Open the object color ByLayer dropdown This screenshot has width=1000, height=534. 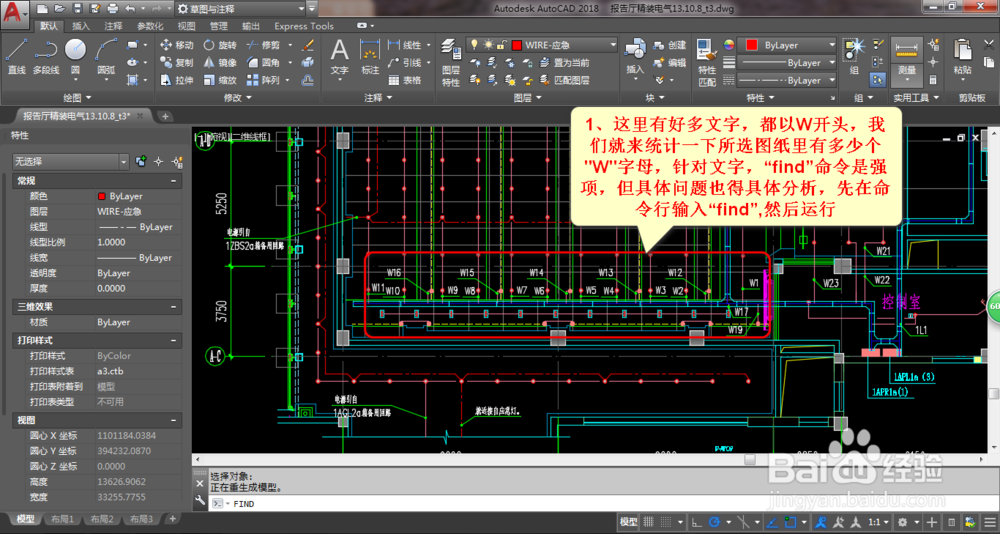[x=787, y=45]
